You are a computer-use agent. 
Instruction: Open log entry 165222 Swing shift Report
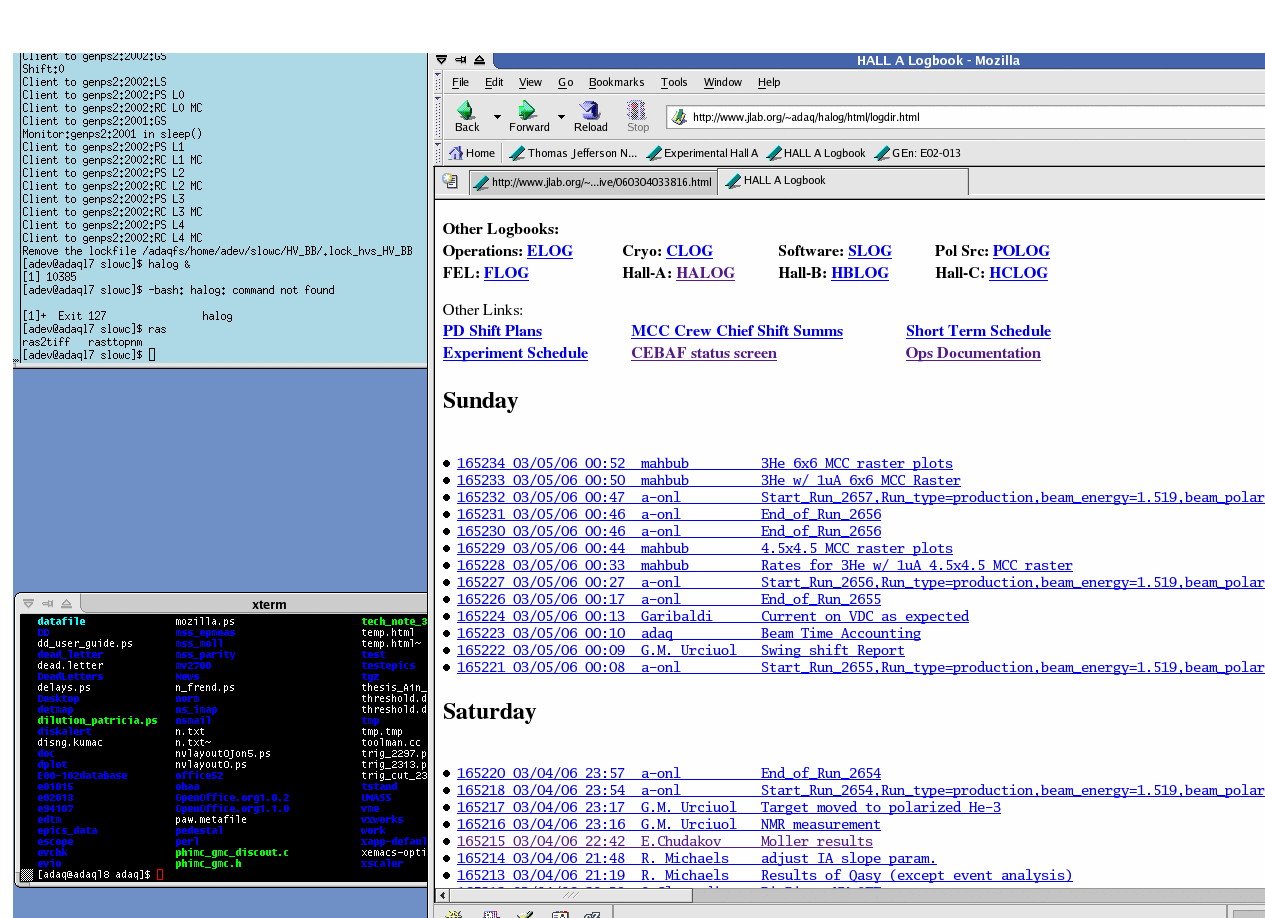pos(681,650)
